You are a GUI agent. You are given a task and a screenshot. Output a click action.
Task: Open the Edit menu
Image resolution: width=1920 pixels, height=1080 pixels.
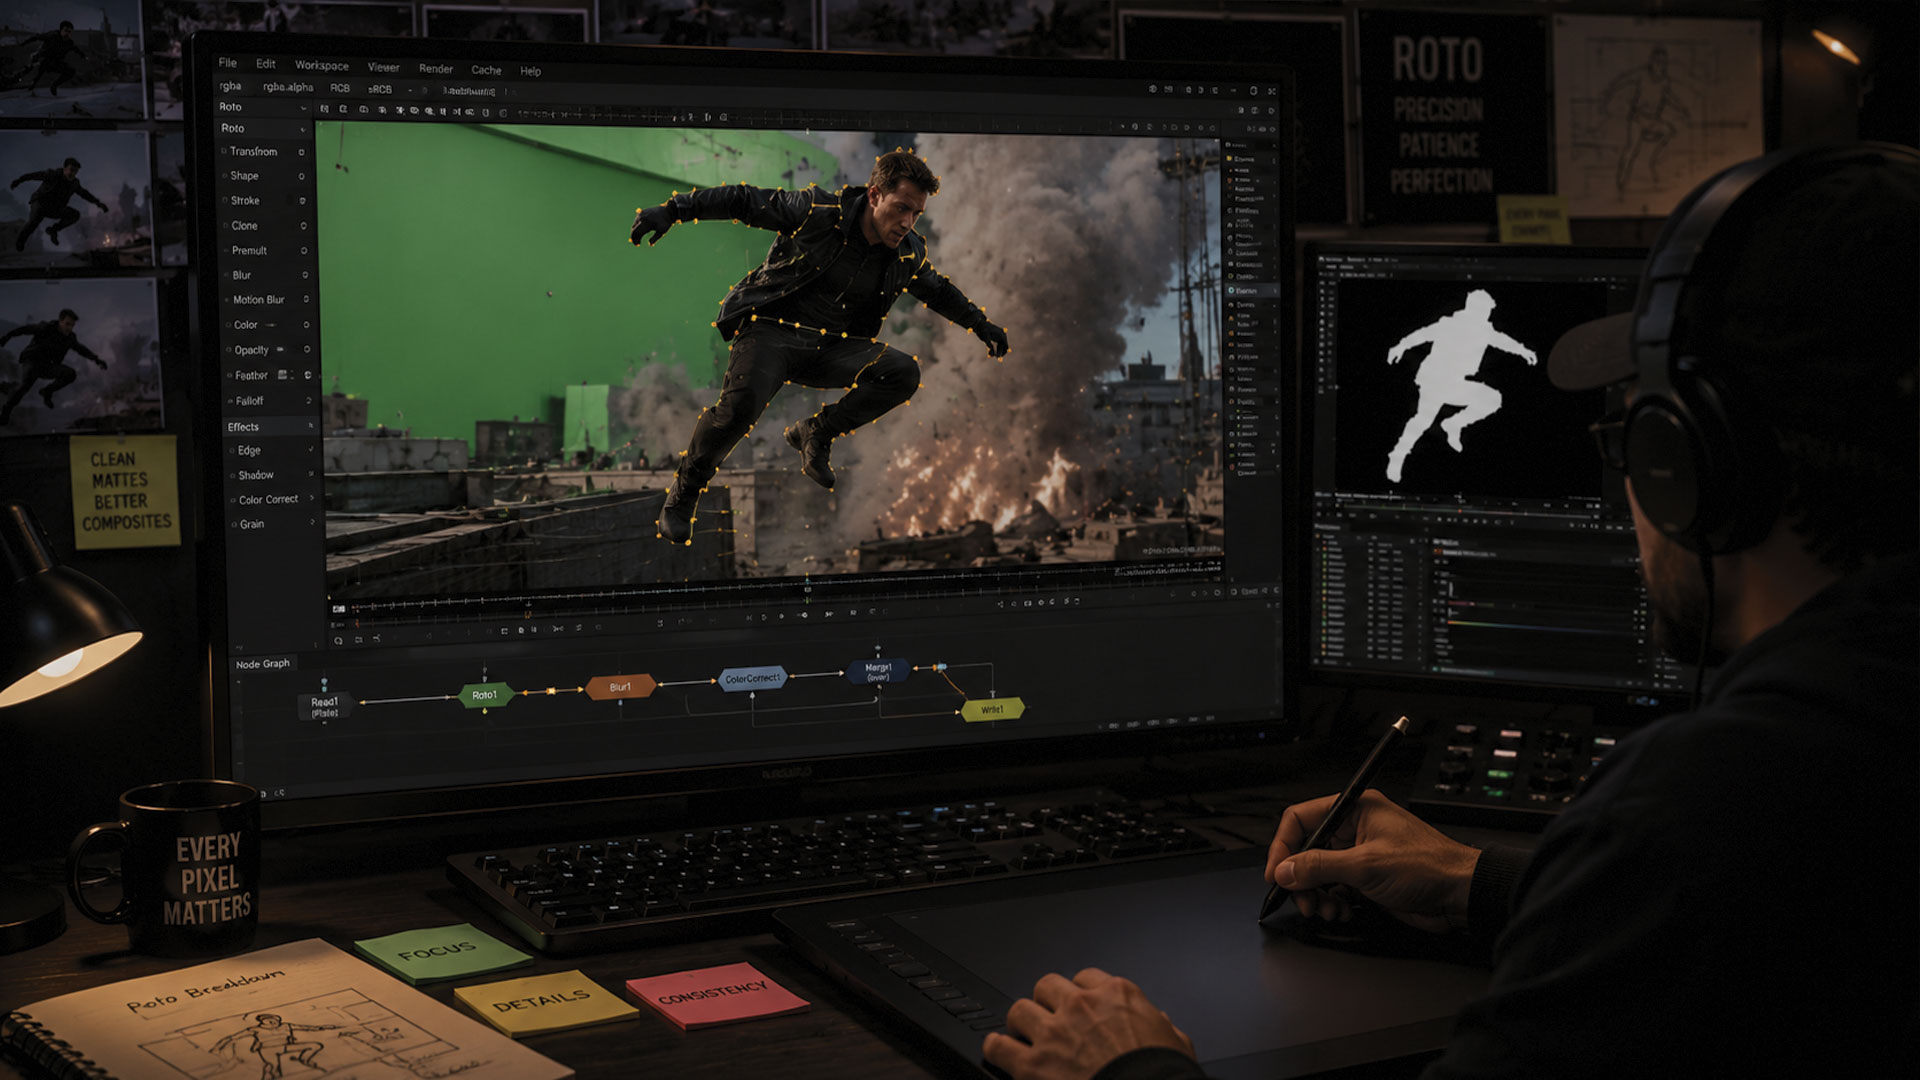[266, 63]
